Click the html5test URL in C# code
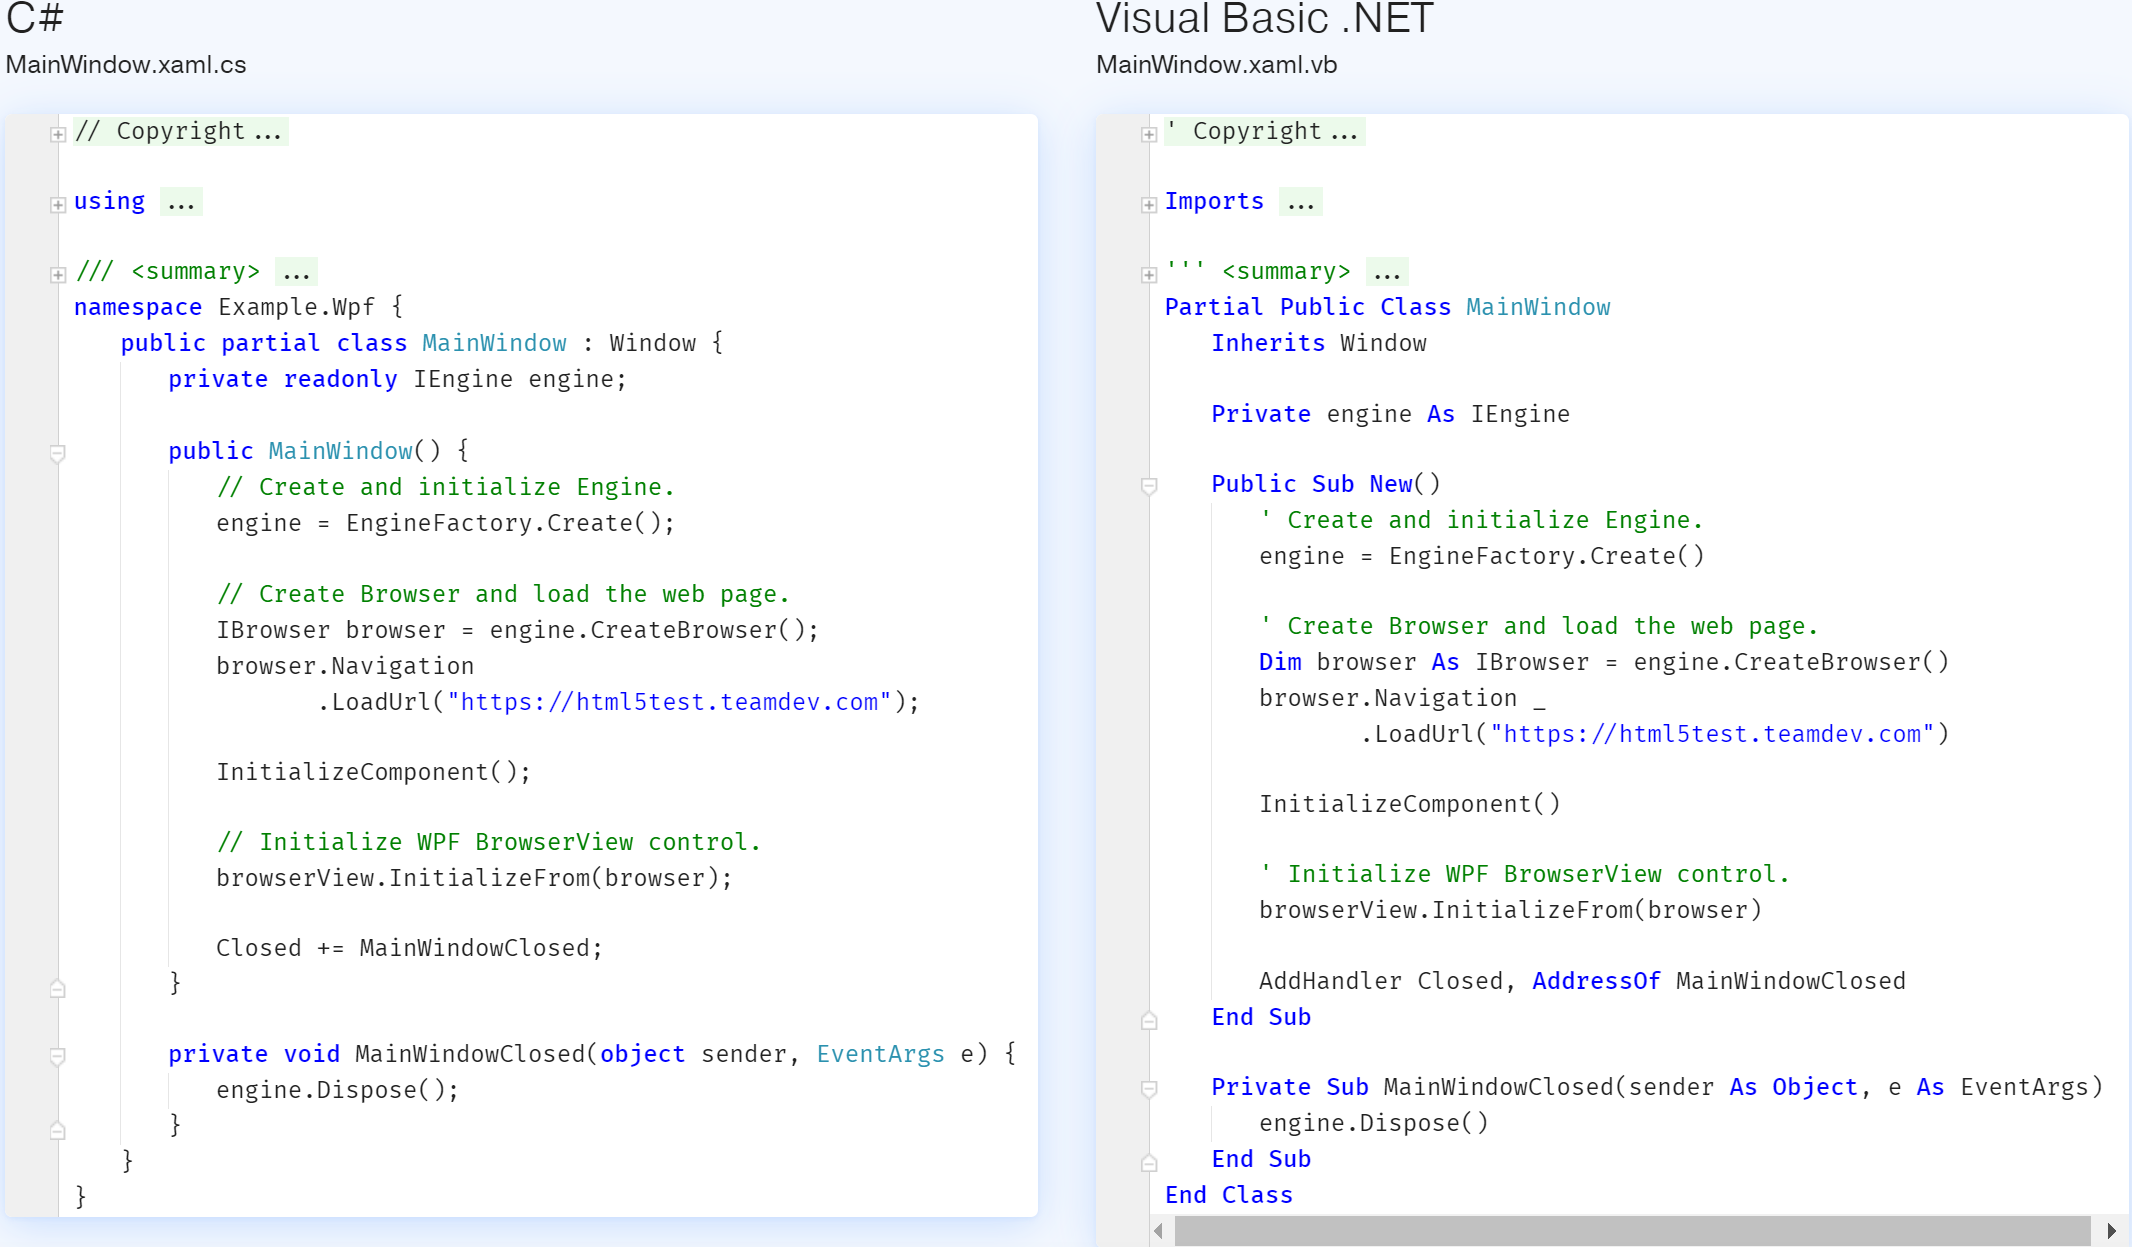The height and width of the screenshot is (1247, 2132). 668,702
